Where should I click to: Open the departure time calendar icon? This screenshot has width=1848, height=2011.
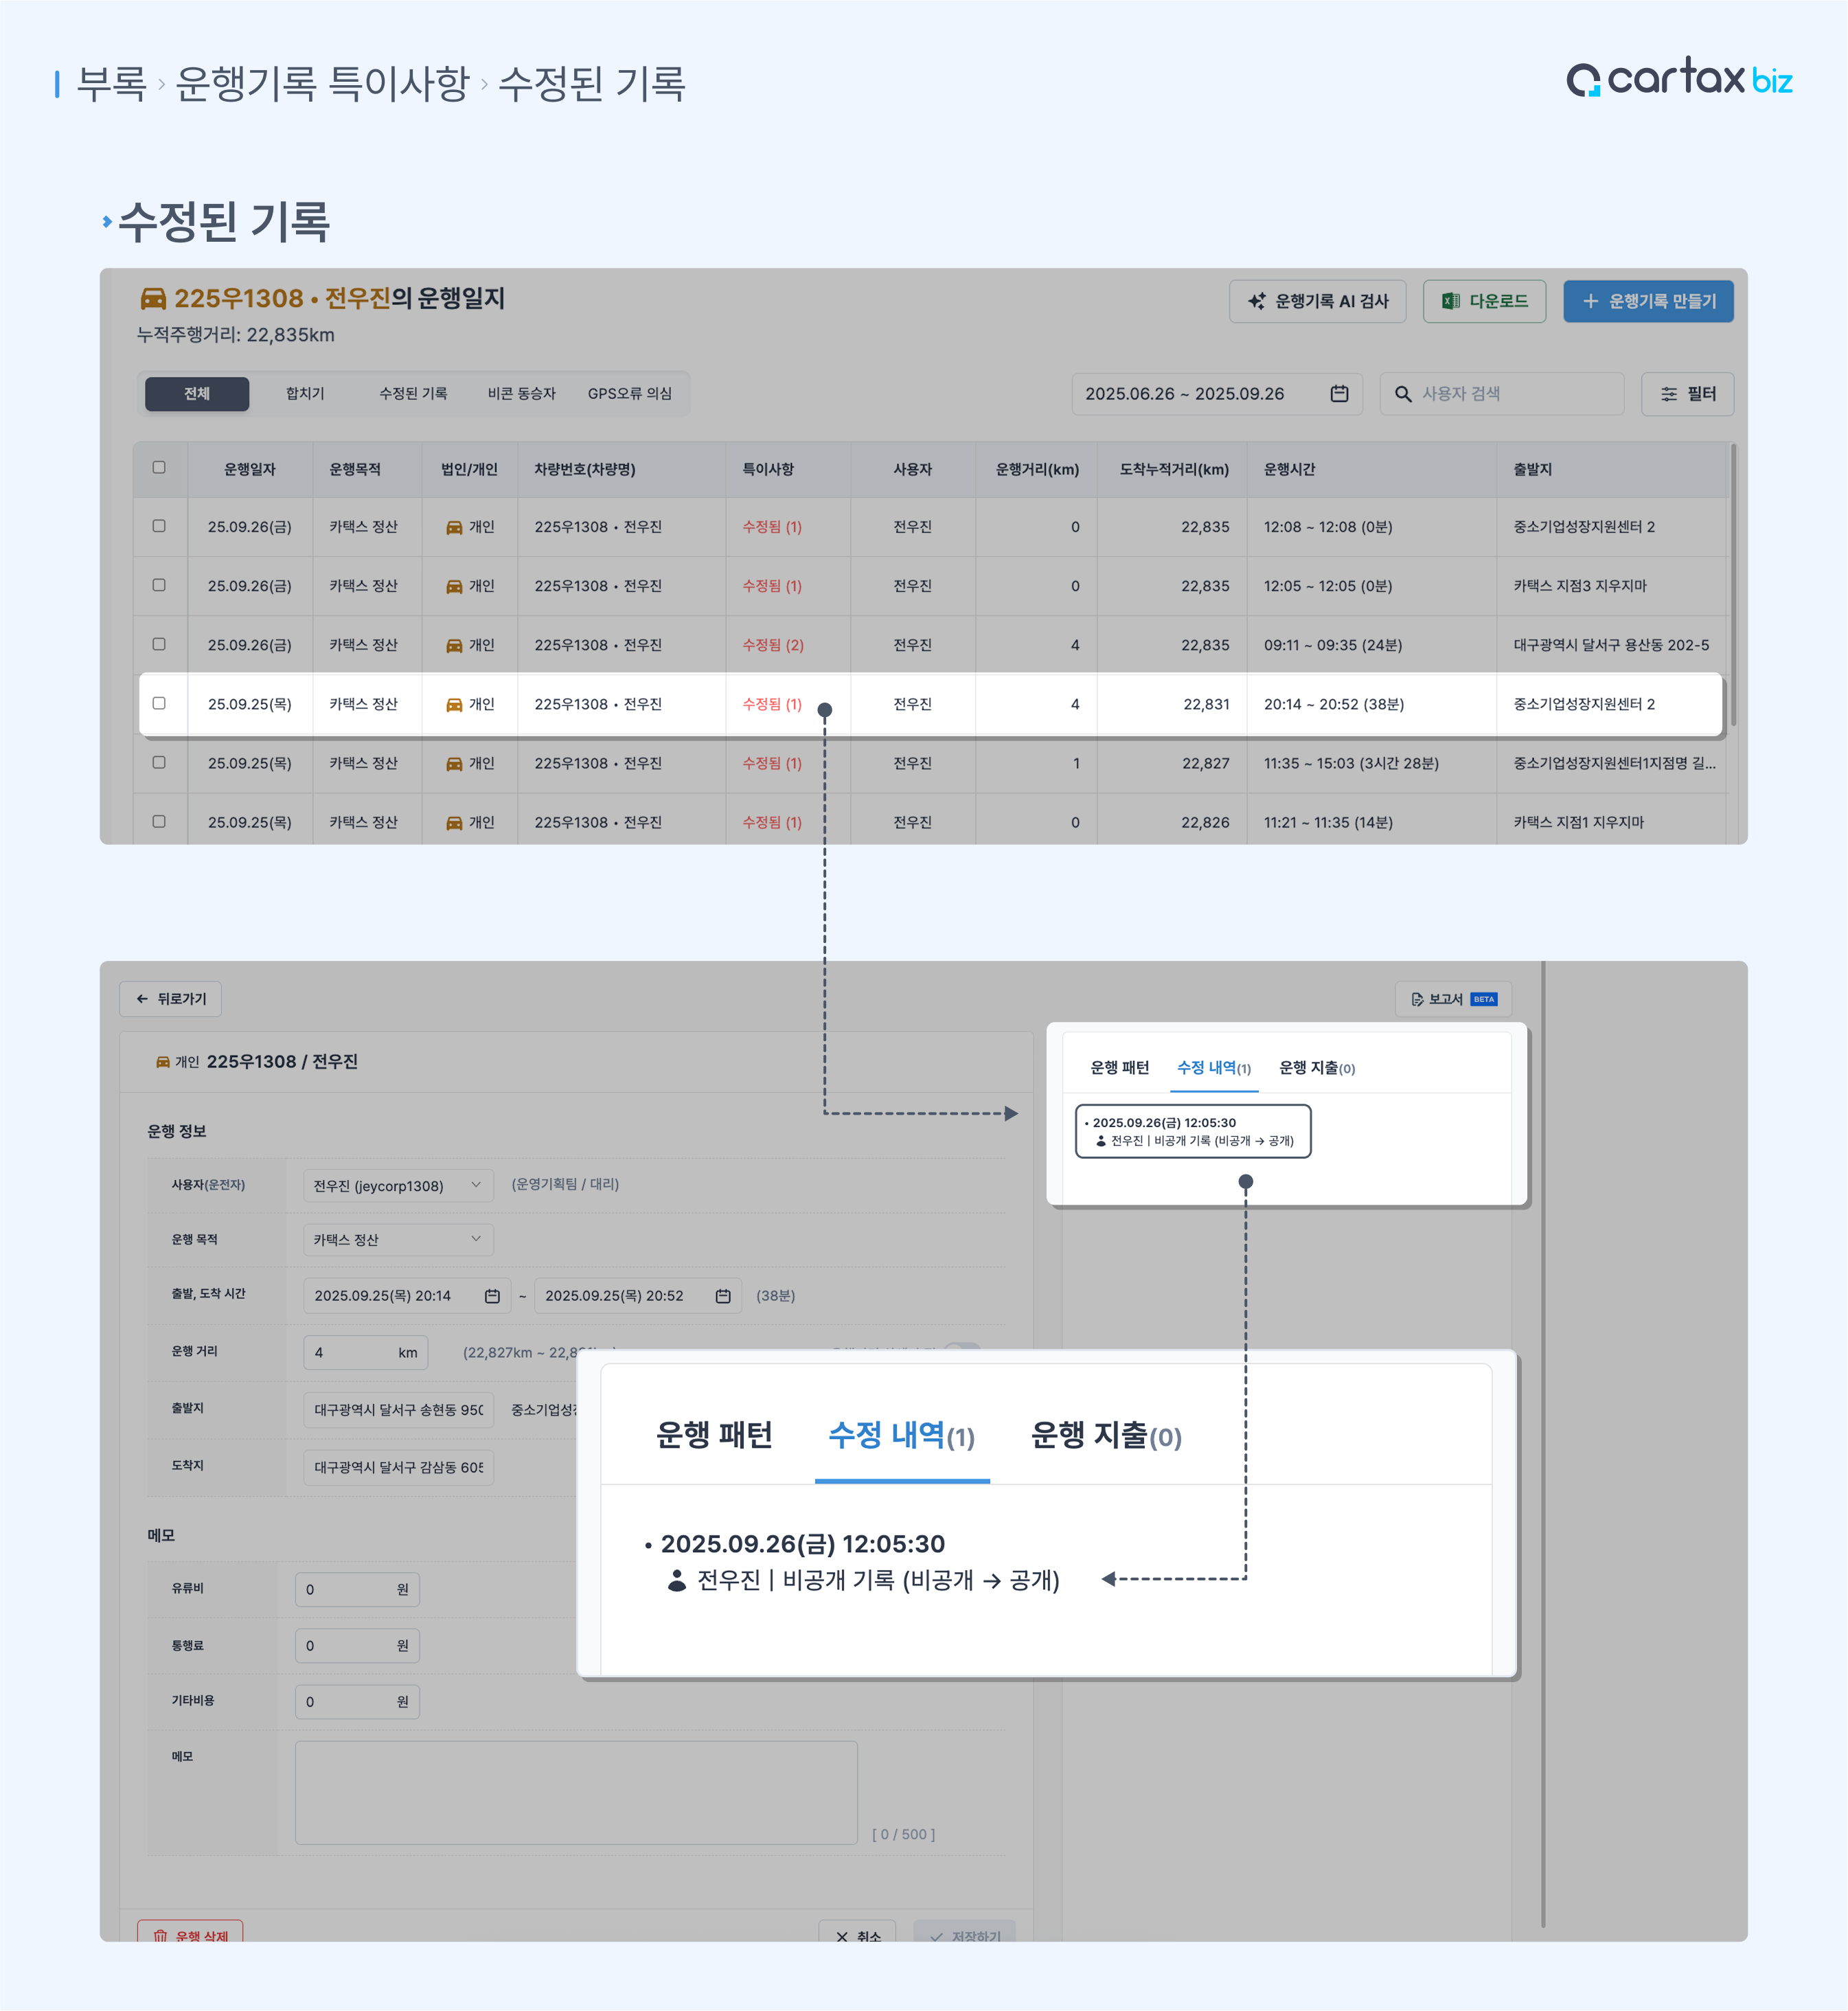click(x=492, y=1296)
